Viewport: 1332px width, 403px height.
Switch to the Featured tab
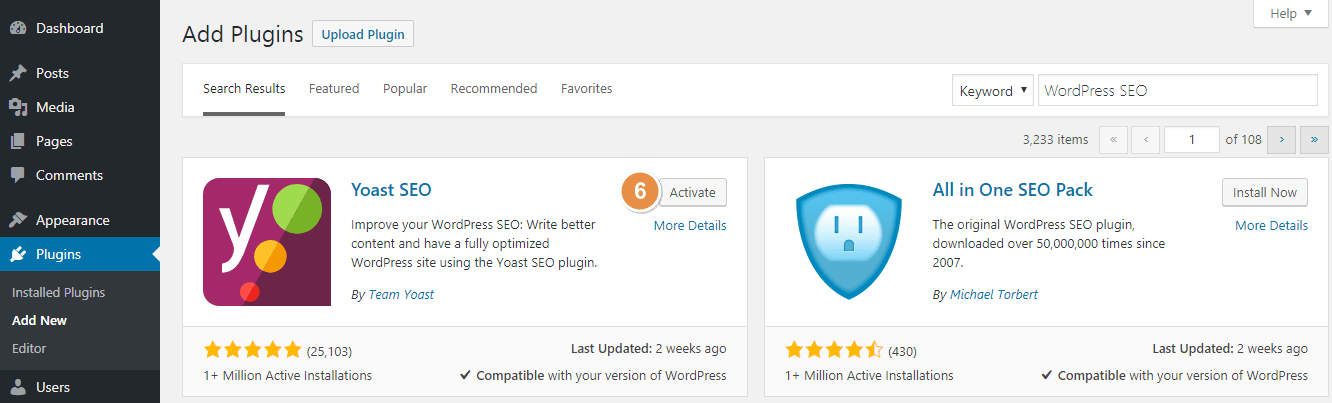(334, 89)
